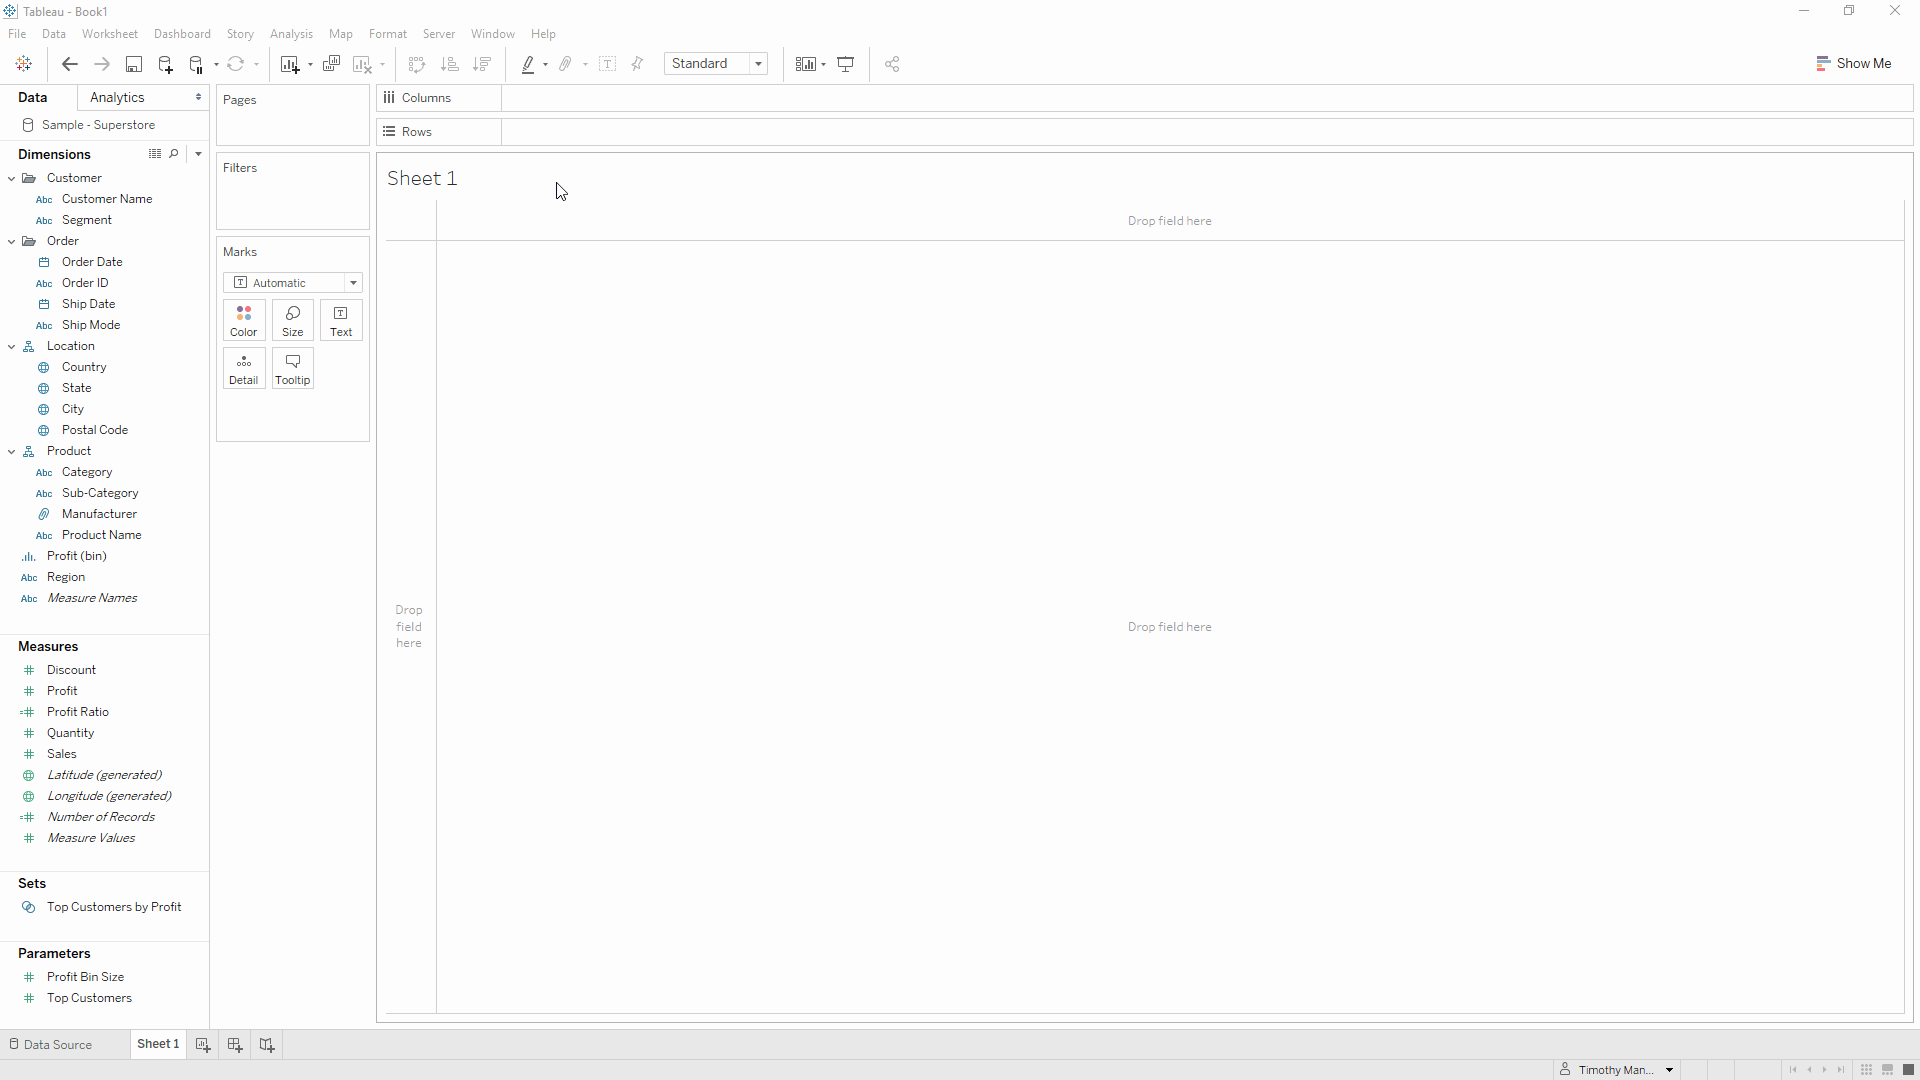
Task: Open the Dimensions pane options arrow
Action: click(x=198, y=154)
